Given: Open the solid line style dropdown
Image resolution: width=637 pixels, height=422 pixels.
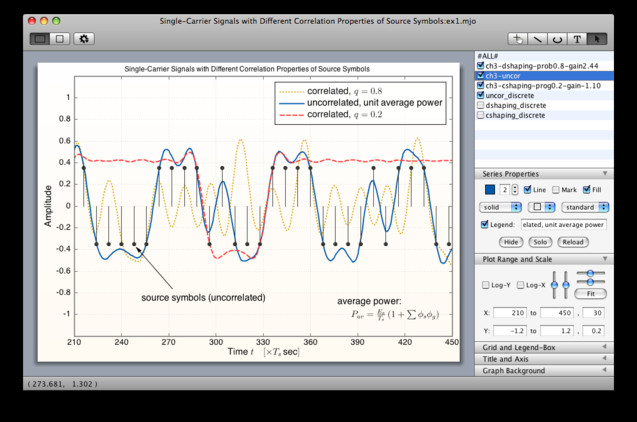Looking at the screenshot, I should coord(502,207).
